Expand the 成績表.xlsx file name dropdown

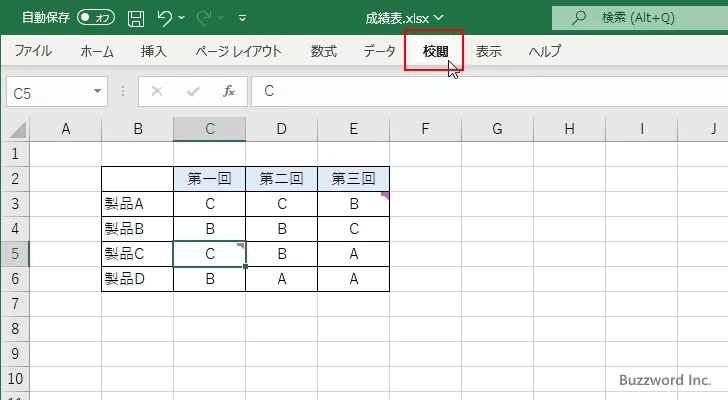pos(438,18)
